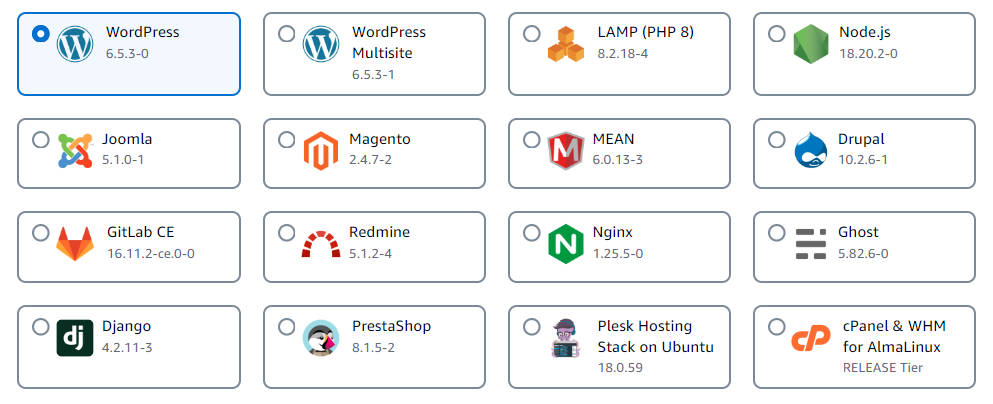Viewport: 993px width, 404px height.
Task: Click the Joomla logo icon
Action: tap(75, 151)
